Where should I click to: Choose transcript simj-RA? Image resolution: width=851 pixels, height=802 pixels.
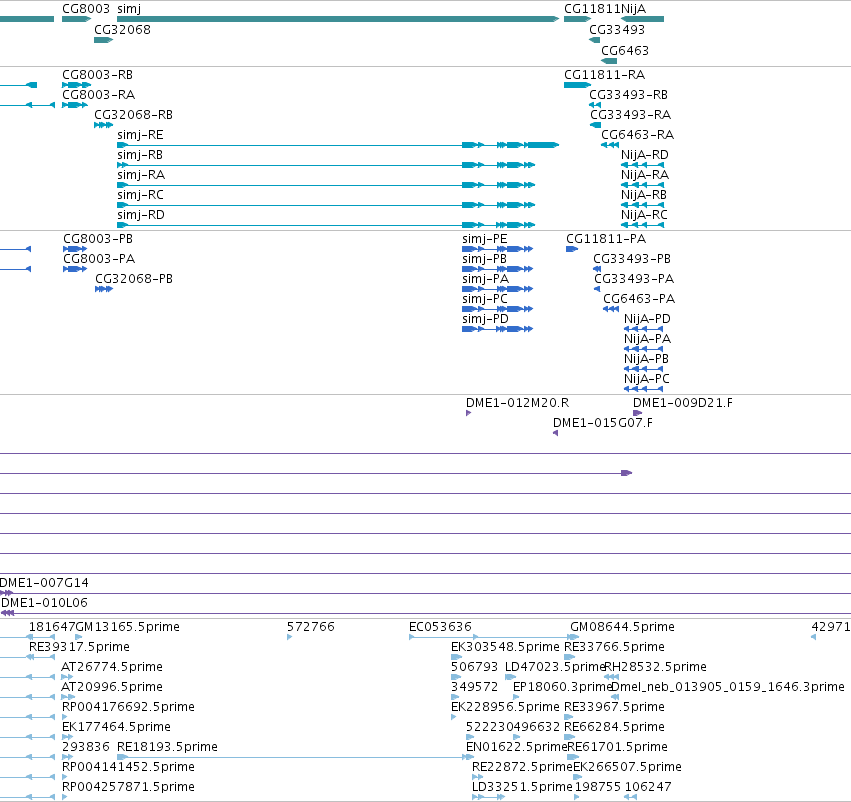[141, 175]
